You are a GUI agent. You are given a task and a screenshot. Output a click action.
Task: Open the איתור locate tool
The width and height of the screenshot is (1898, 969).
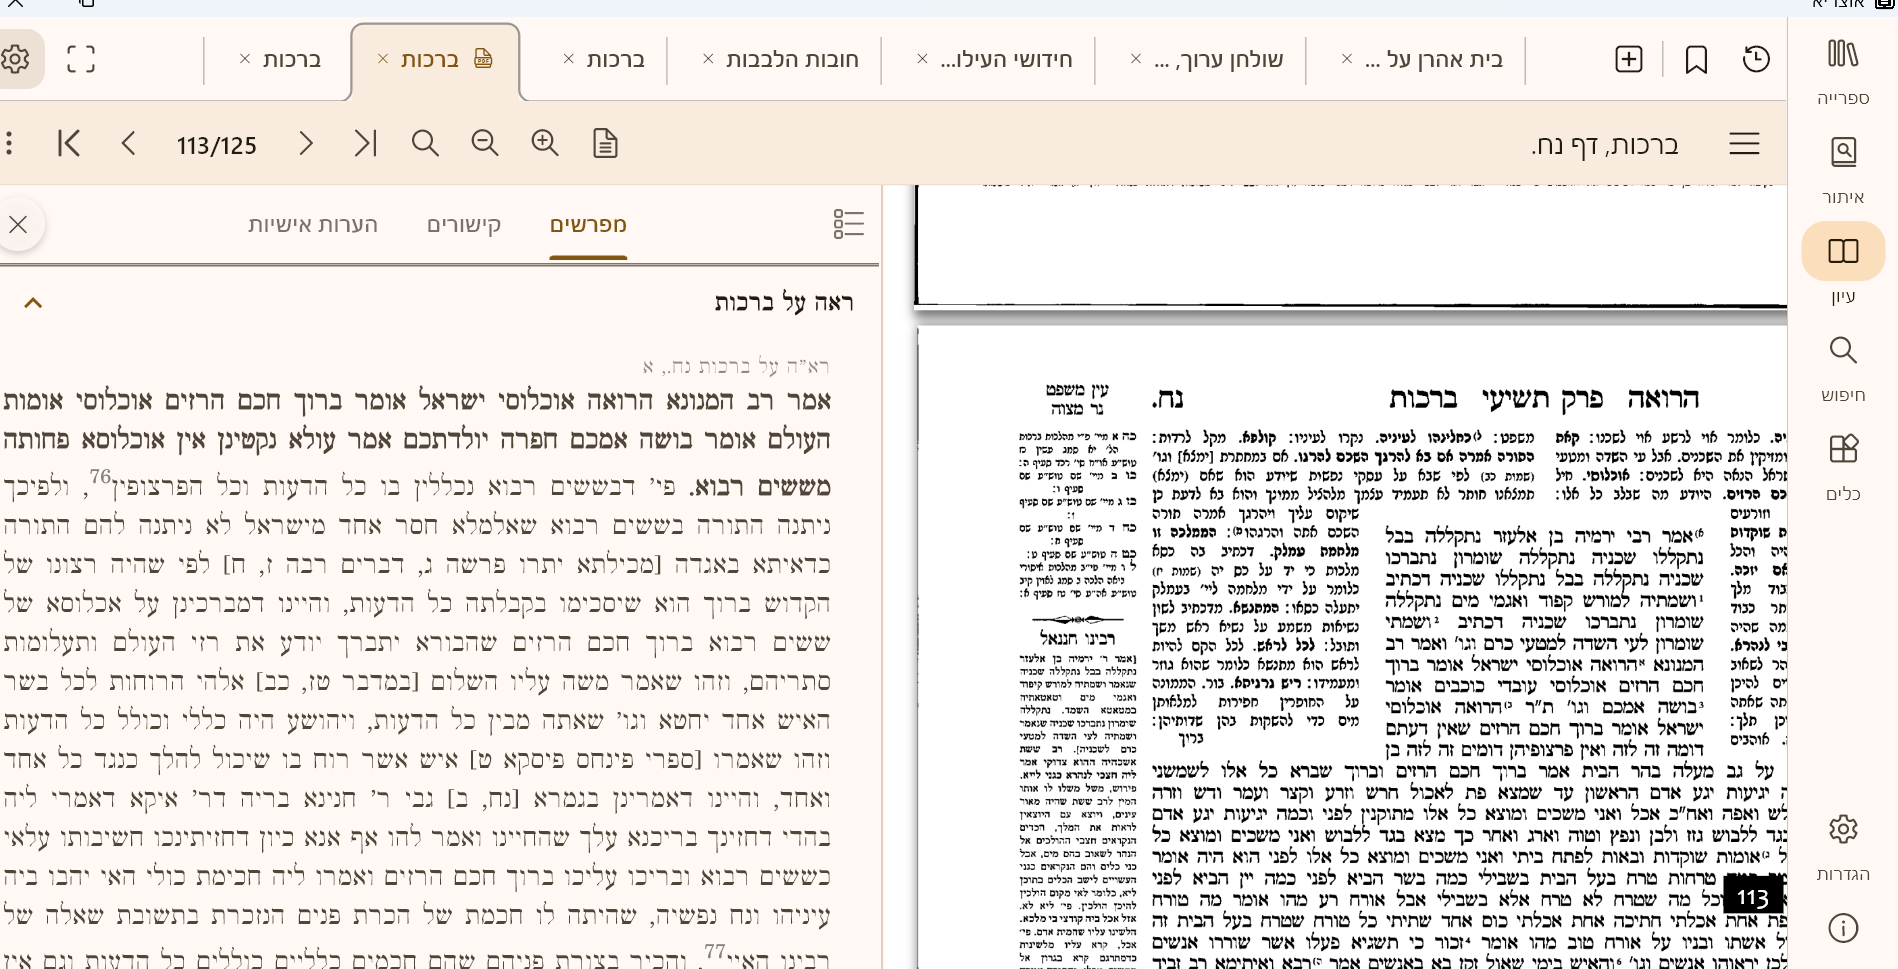coord(1842,153)
